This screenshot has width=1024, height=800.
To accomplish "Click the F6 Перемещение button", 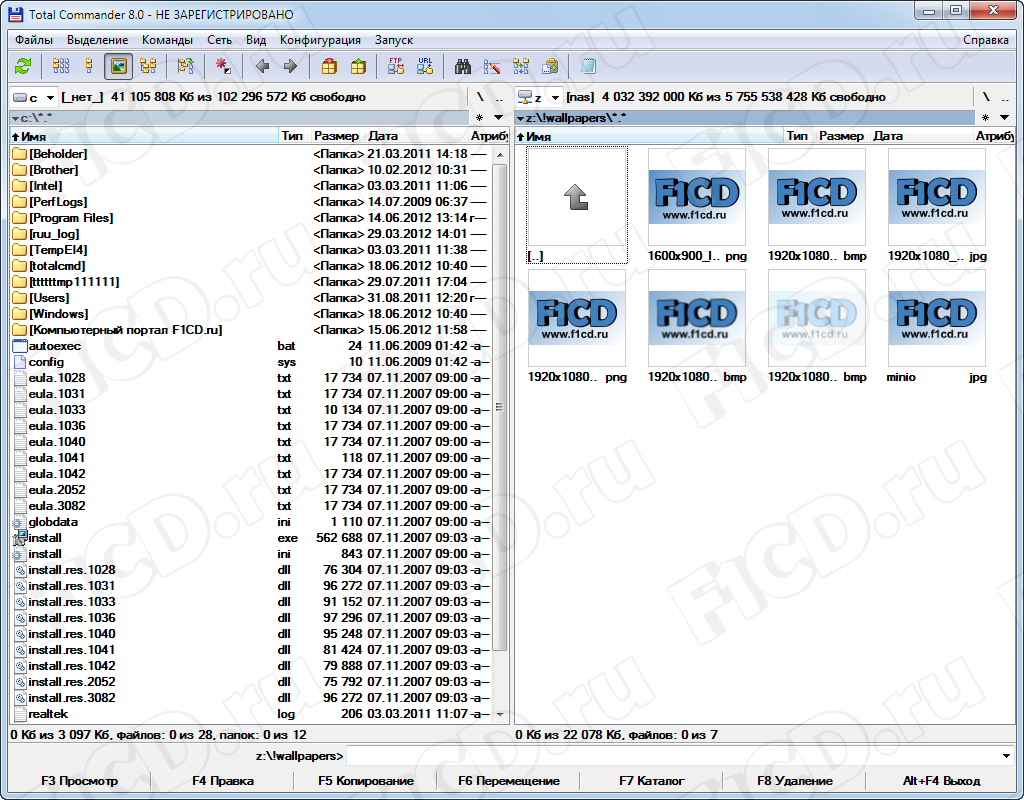I will [509, 781].
